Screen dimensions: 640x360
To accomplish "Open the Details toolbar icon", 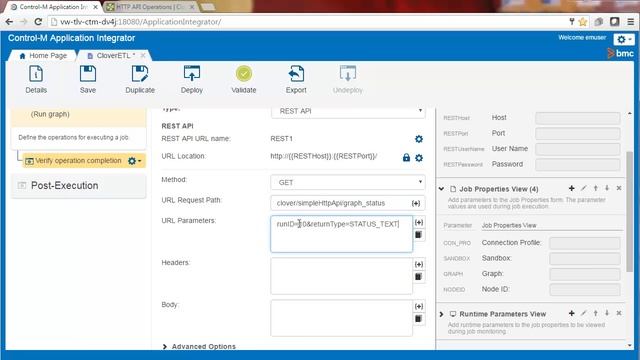I will [36, 80].
